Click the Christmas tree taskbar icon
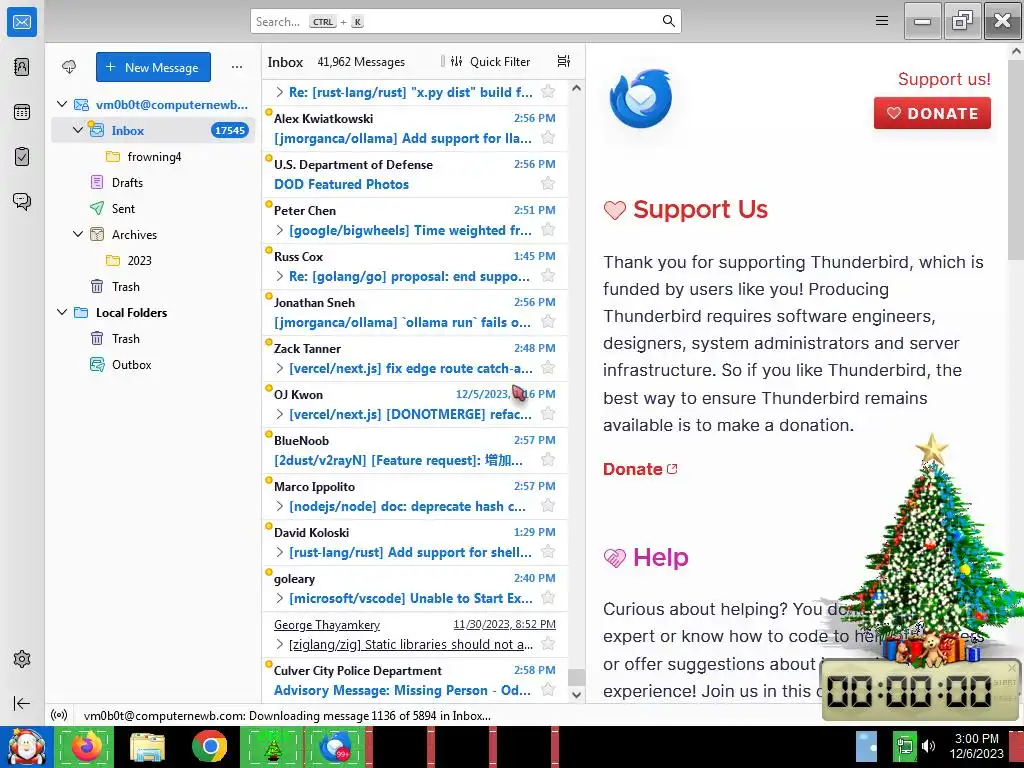 click(272, 746)
